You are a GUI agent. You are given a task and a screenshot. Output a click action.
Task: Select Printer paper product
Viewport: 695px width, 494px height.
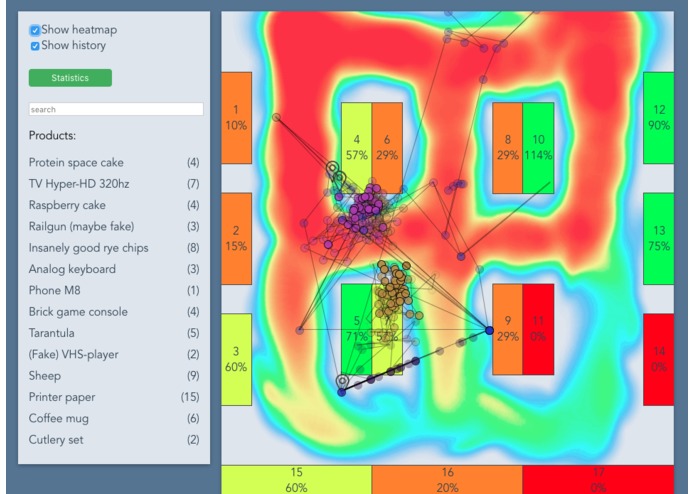(x=114, y=397)
